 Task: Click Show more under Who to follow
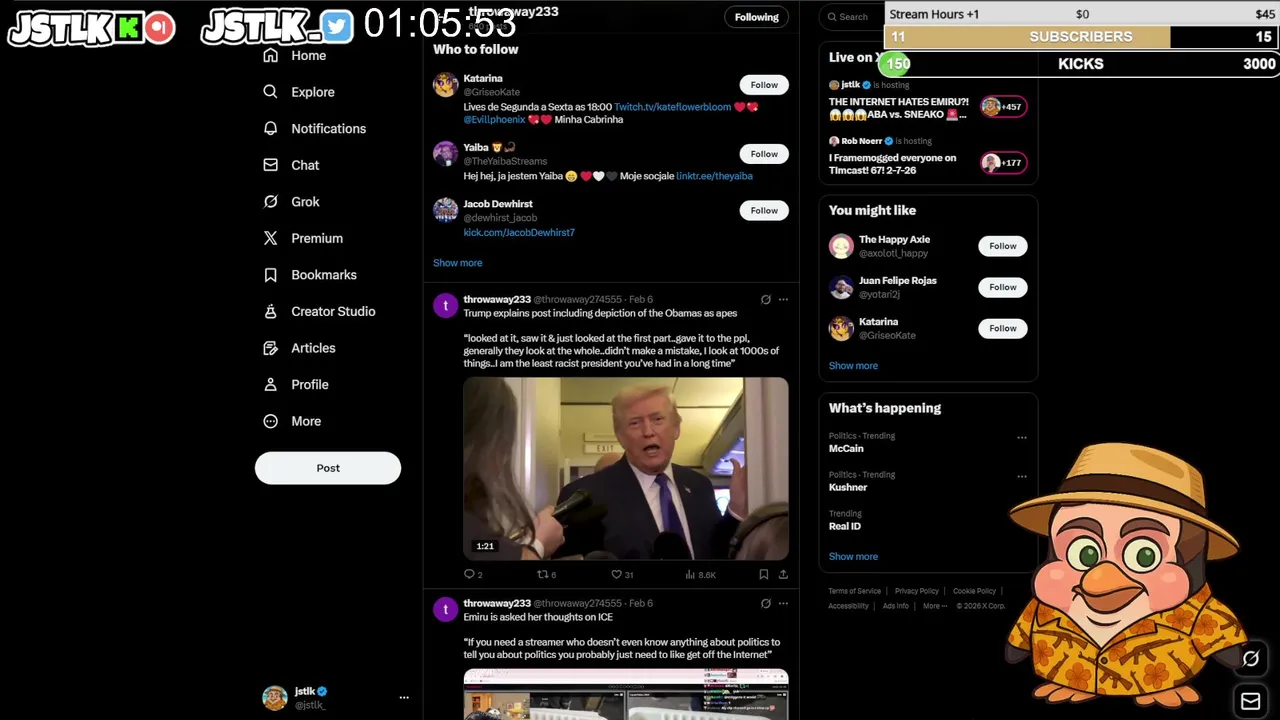click(457, 263)
